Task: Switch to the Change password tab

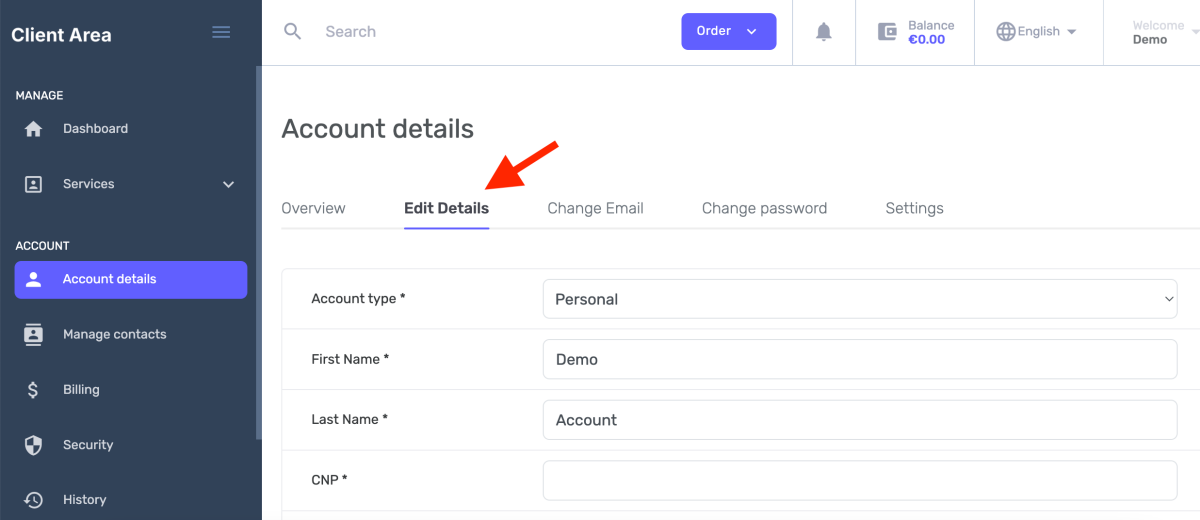Action: [x=764, y=208]
